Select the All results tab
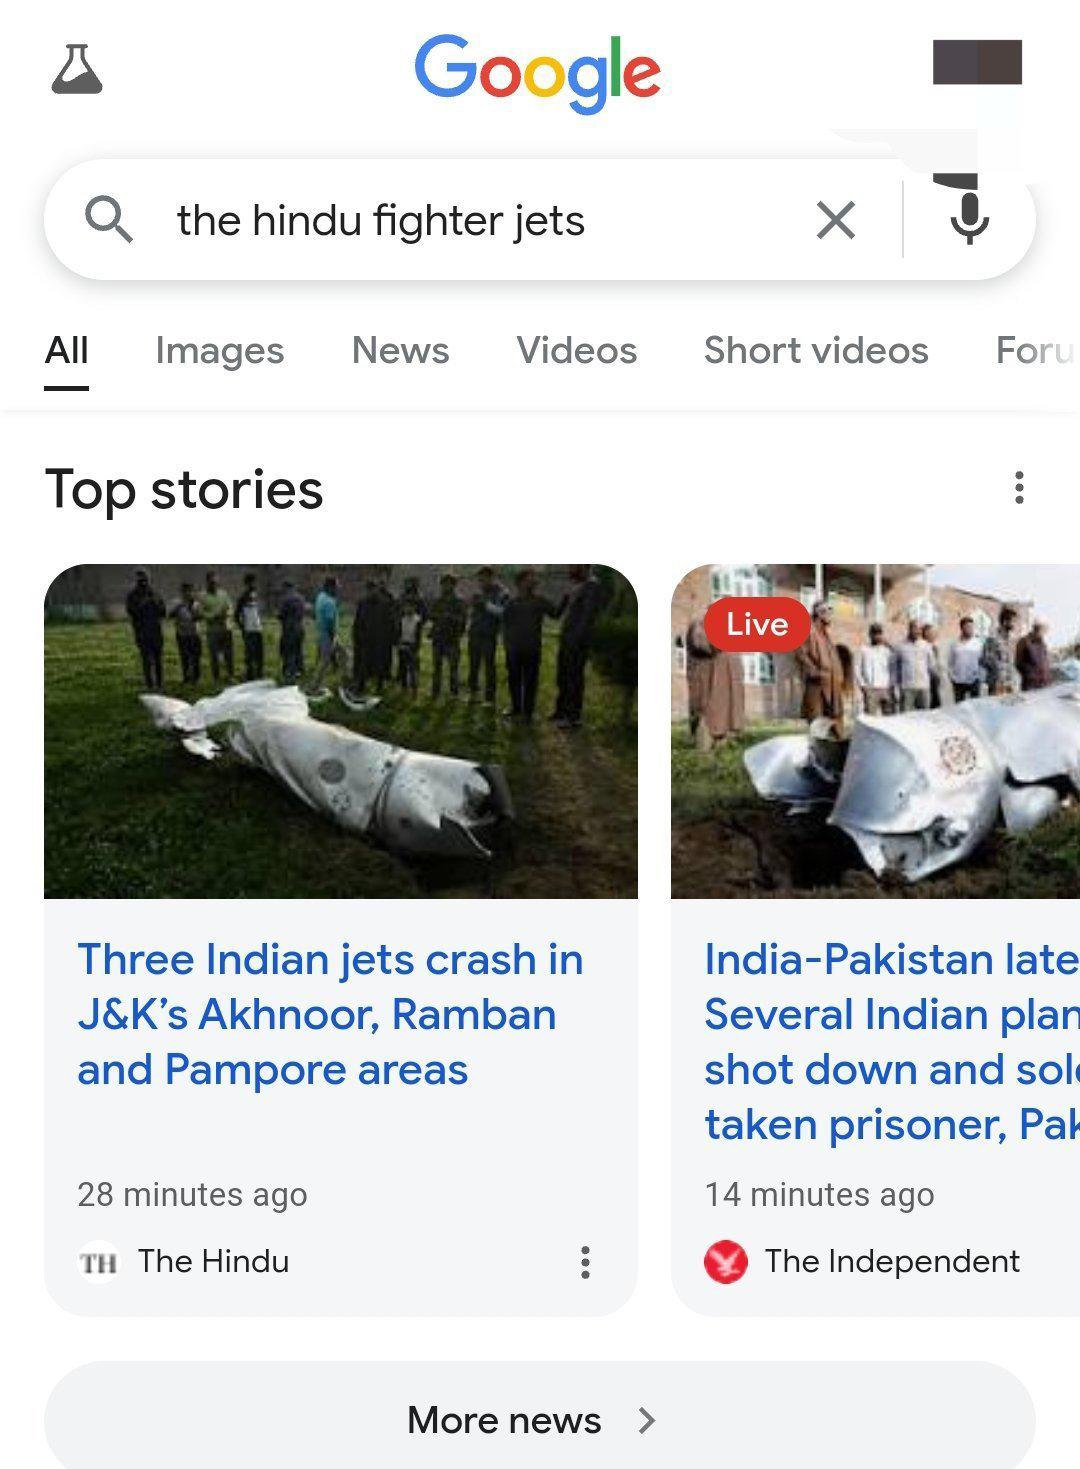1080x1469 pixels. click(67, 351)
